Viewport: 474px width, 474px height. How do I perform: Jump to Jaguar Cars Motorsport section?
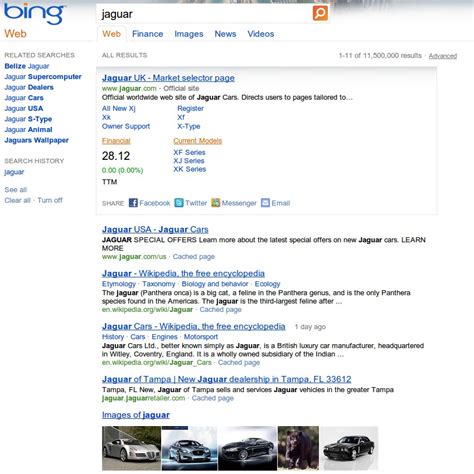tap(201, 337)
